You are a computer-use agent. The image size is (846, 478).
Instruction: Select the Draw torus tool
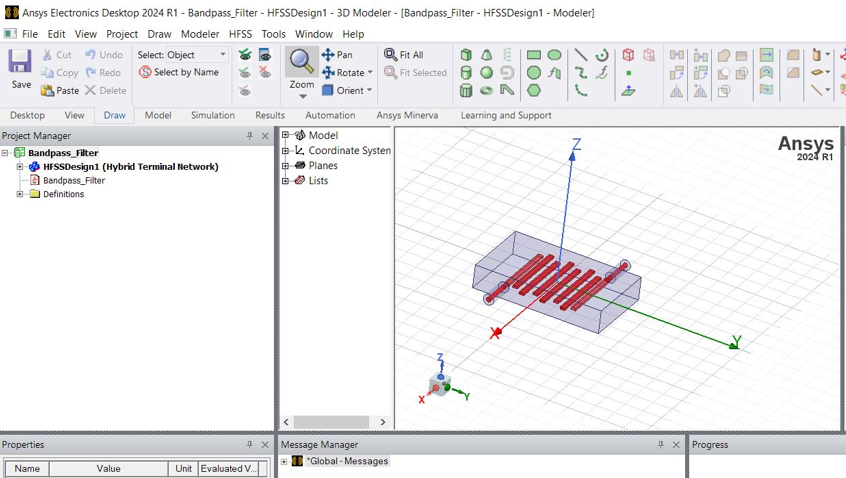tap(487, 91)
